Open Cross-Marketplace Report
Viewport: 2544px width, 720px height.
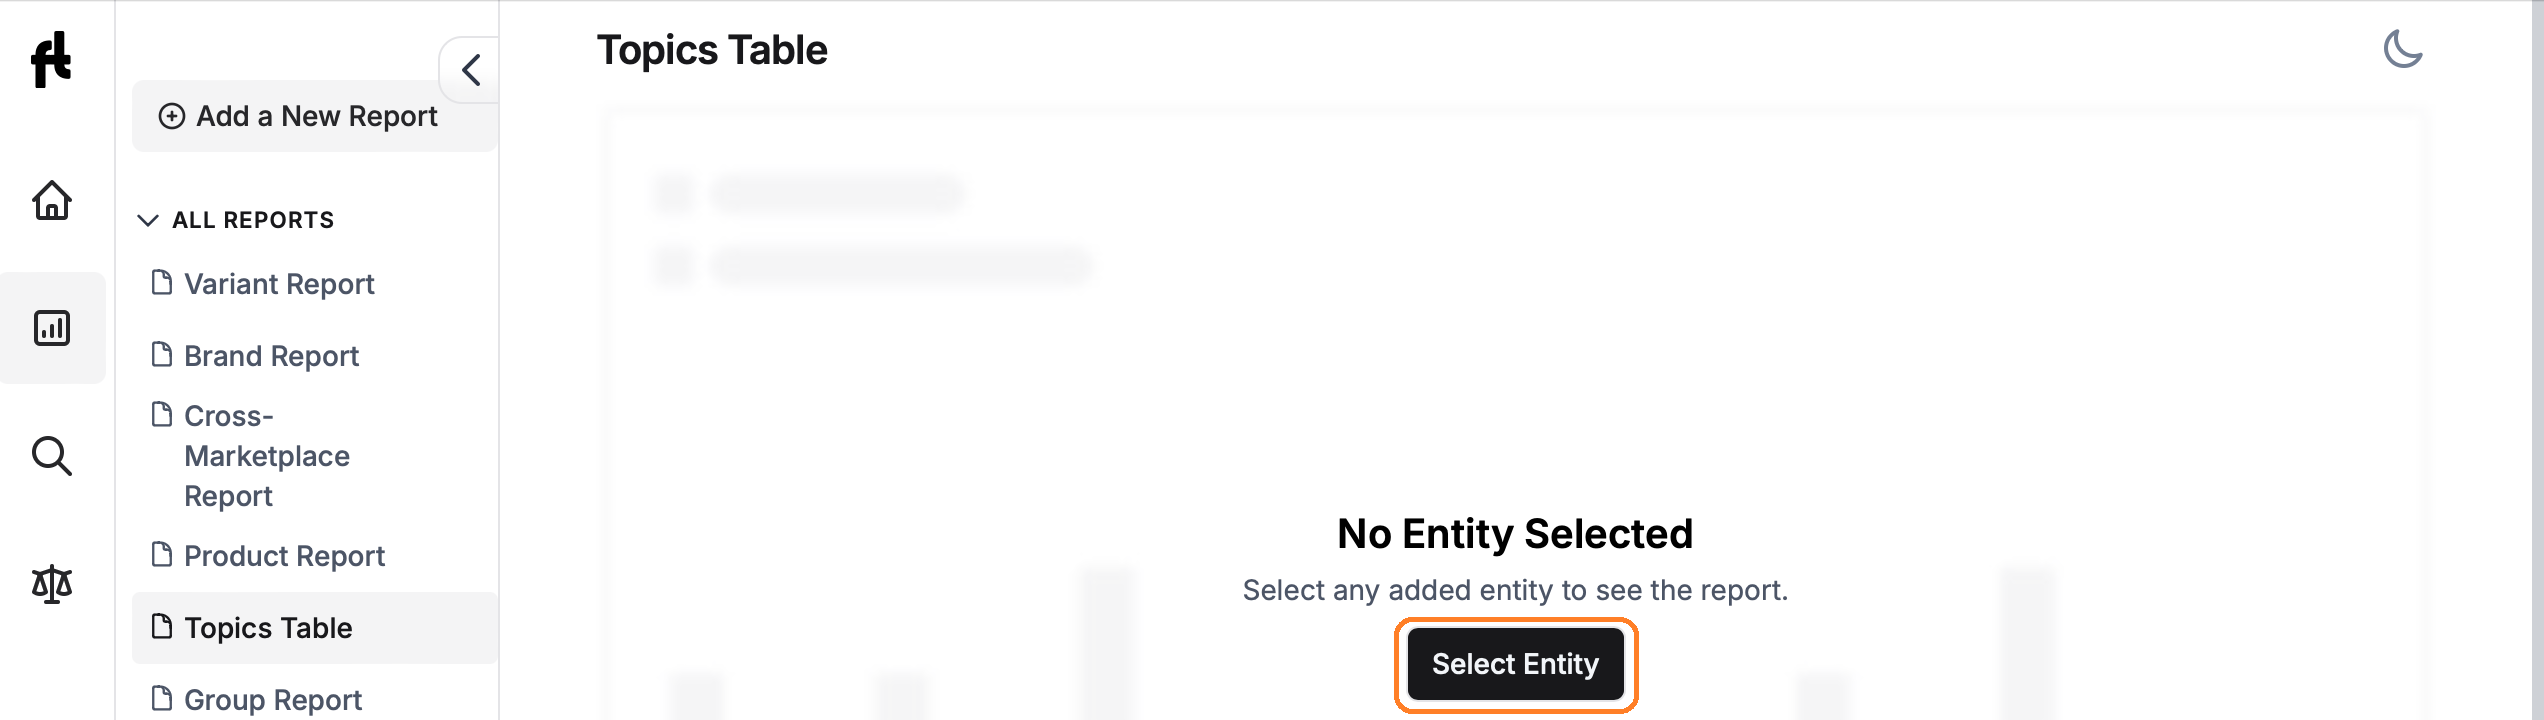pyautogui.click(x=267, y=456)
